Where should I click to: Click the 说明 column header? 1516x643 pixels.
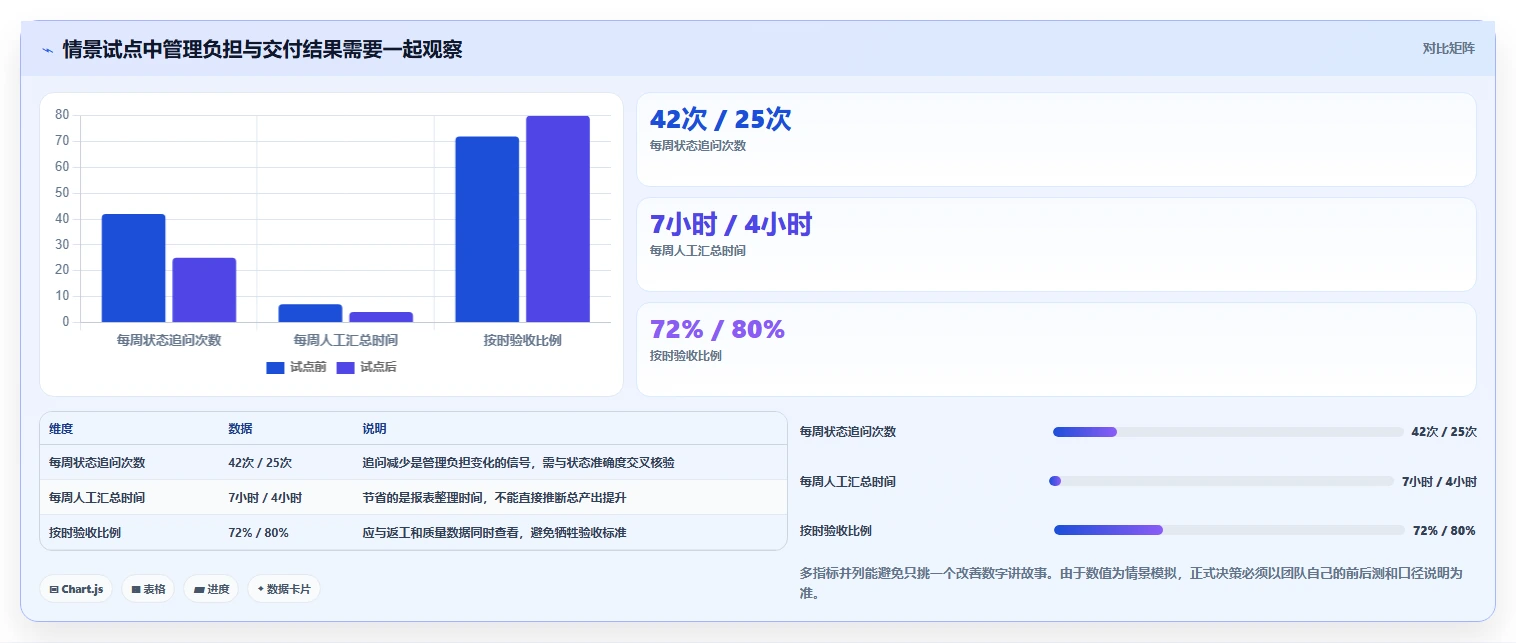(x=374, y=429)
